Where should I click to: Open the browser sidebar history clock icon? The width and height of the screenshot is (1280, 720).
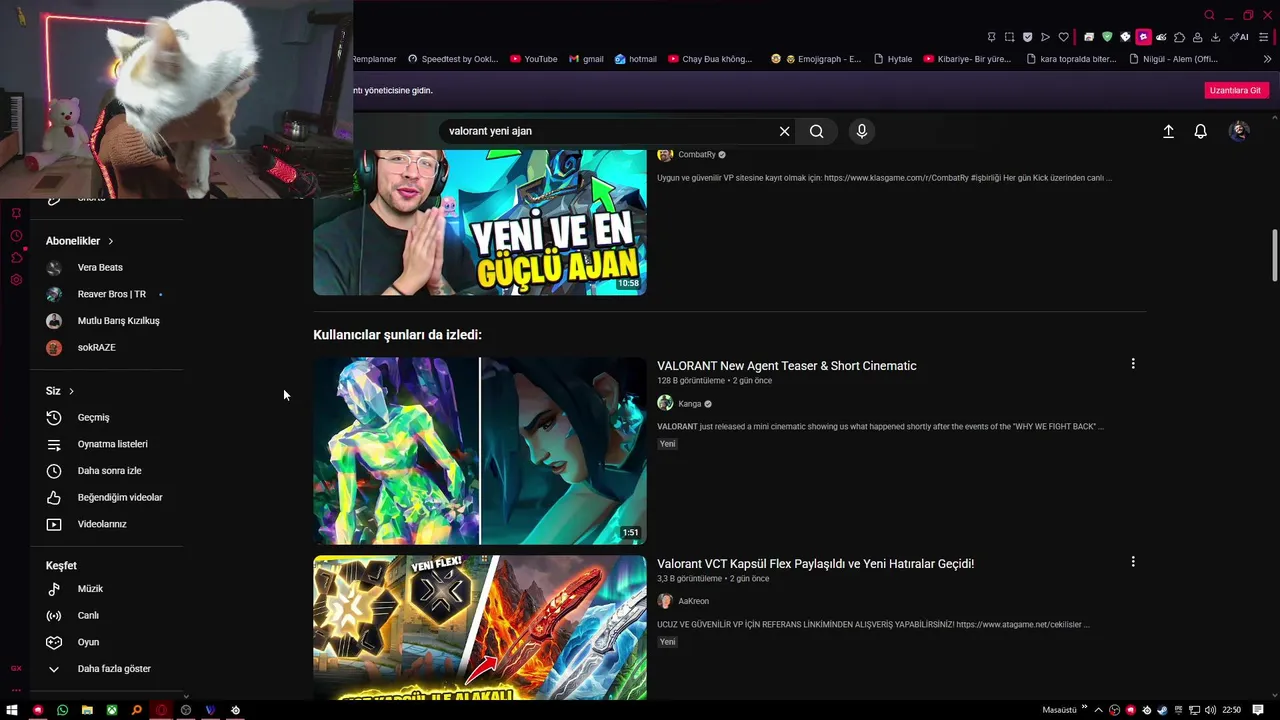coord(16,236)
